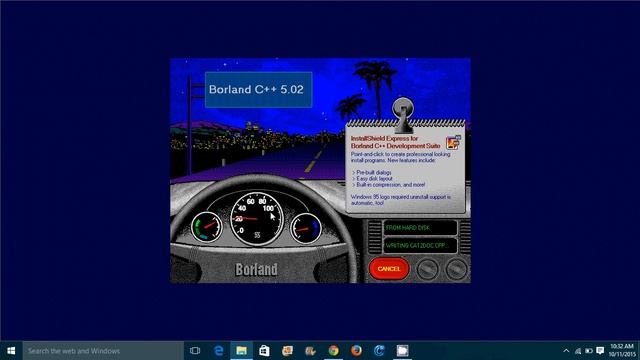
Task: Open the Windows Store from the taskbar
Action: point(264,351)
